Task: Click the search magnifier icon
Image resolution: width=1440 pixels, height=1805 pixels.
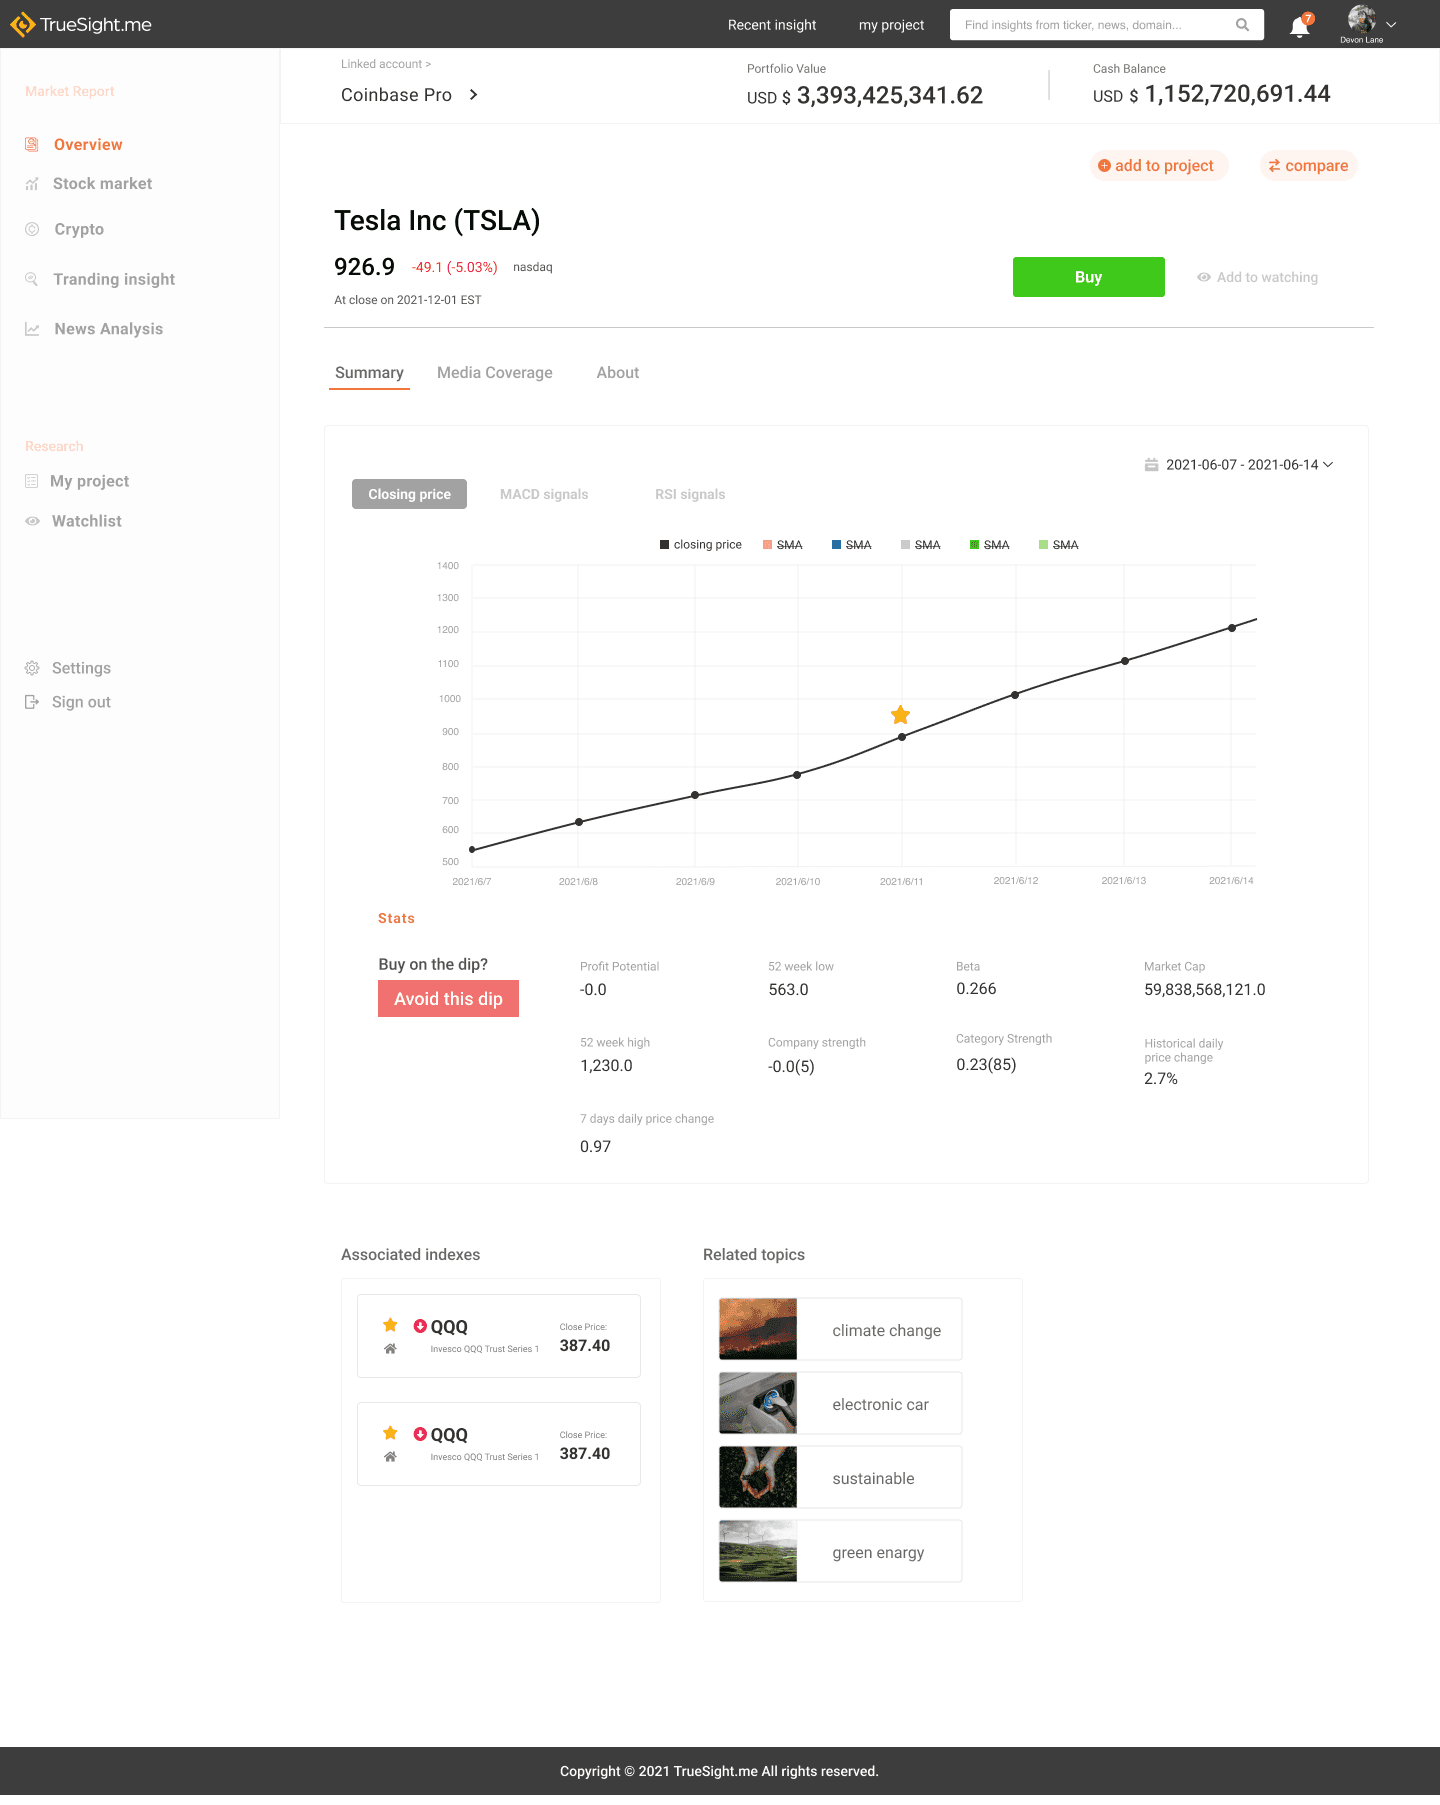Action: pyautogui.click(x=1242, y=25)
